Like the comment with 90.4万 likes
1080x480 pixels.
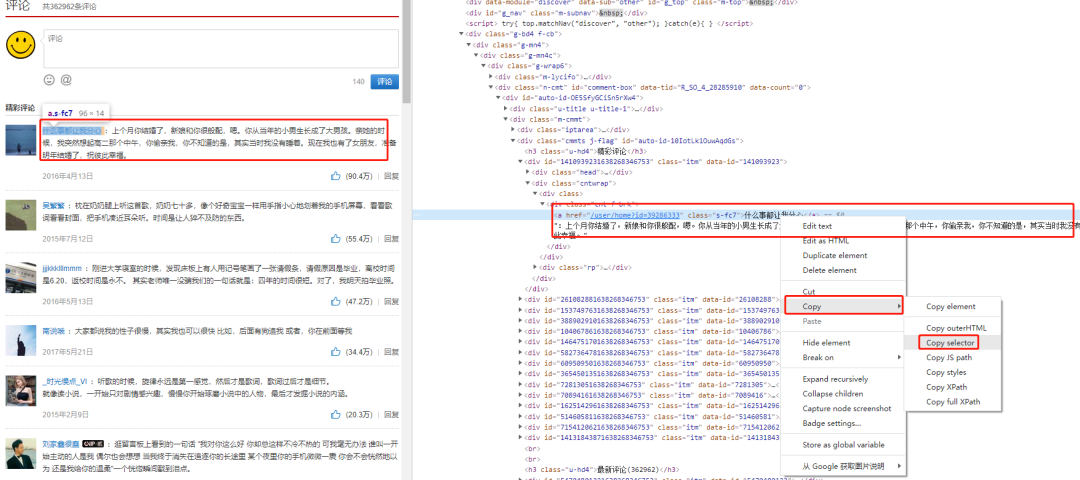pos(335,176)
